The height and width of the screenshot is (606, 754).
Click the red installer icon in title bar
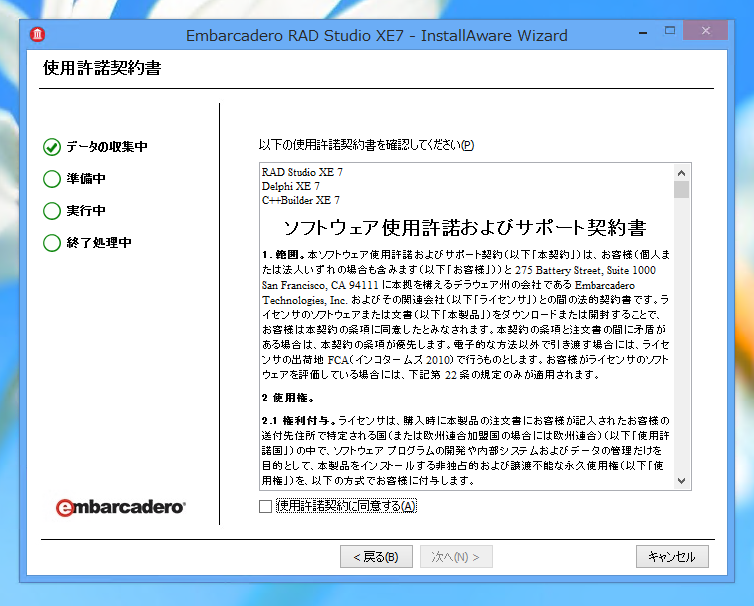(38, 35)
